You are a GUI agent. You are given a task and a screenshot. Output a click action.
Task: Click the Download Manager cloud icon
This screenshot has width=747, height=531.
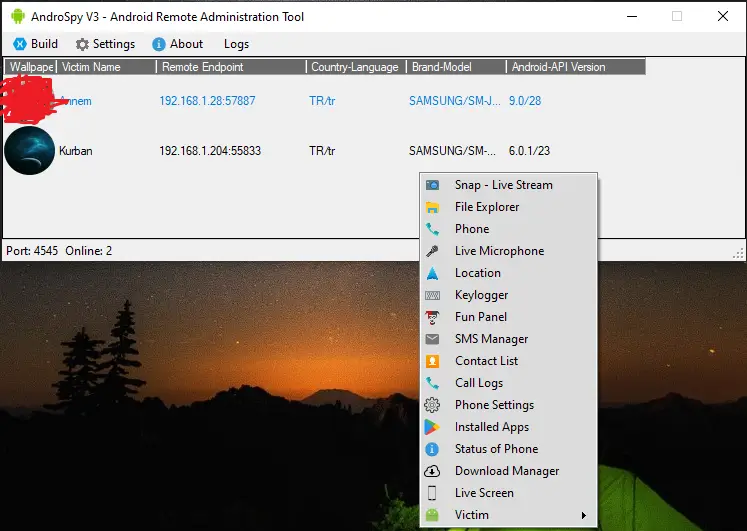pyautogui.click(x=432, y=471)
